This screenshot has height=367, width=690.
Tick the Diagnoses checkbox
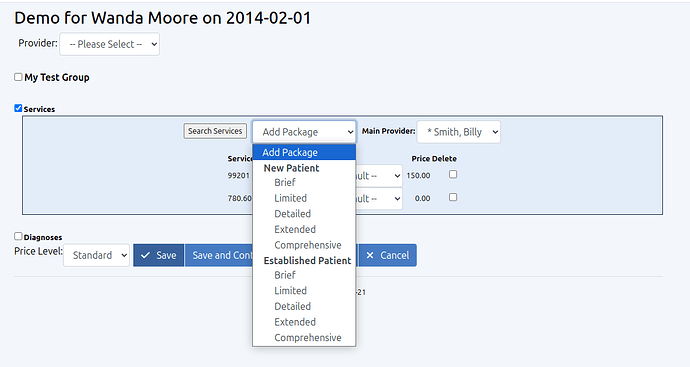click(18, 236)
